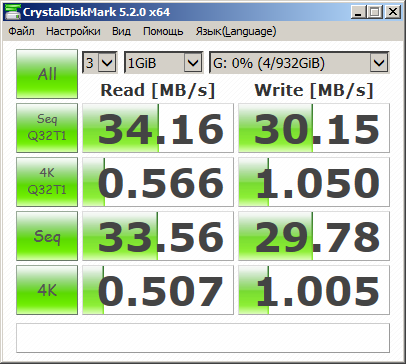Click the Seq Q32T1 read result 34.16
The height and width of the screenshot is (364, 406).
[158, 128]
